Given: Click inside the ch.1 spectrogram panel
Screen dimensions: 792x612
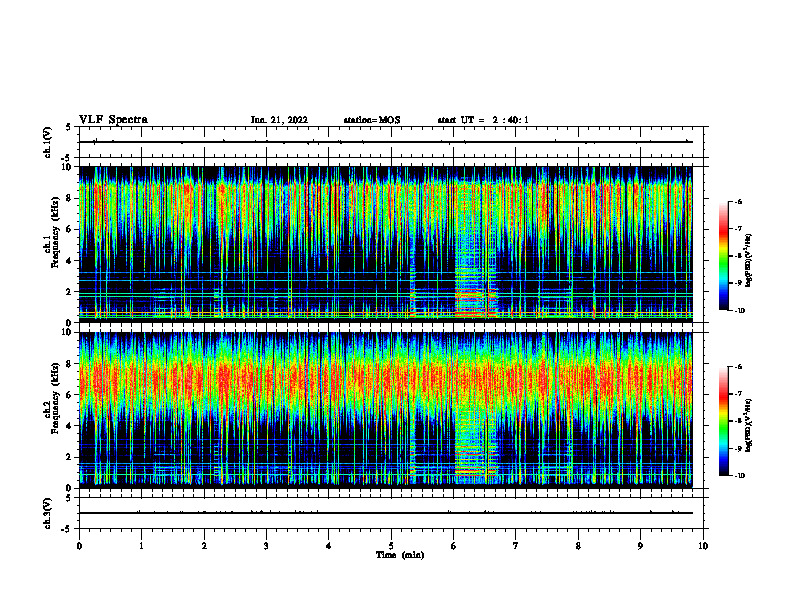Looking at the screenshot, I should (386, 244).
